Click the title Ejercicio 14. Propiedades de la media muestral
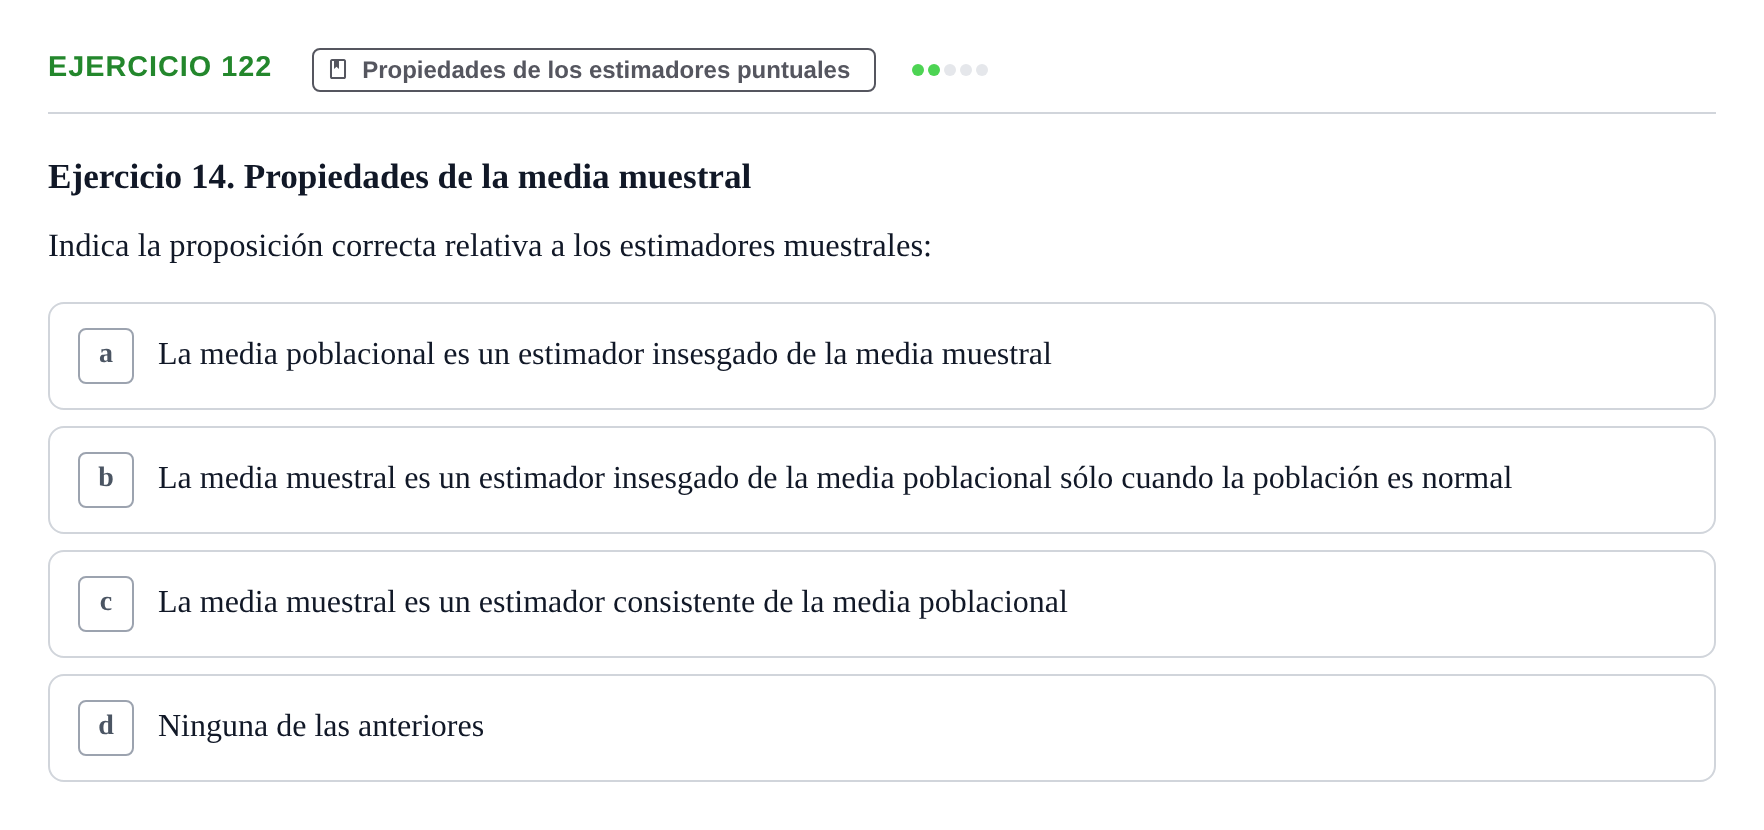 tap(399, 177)
